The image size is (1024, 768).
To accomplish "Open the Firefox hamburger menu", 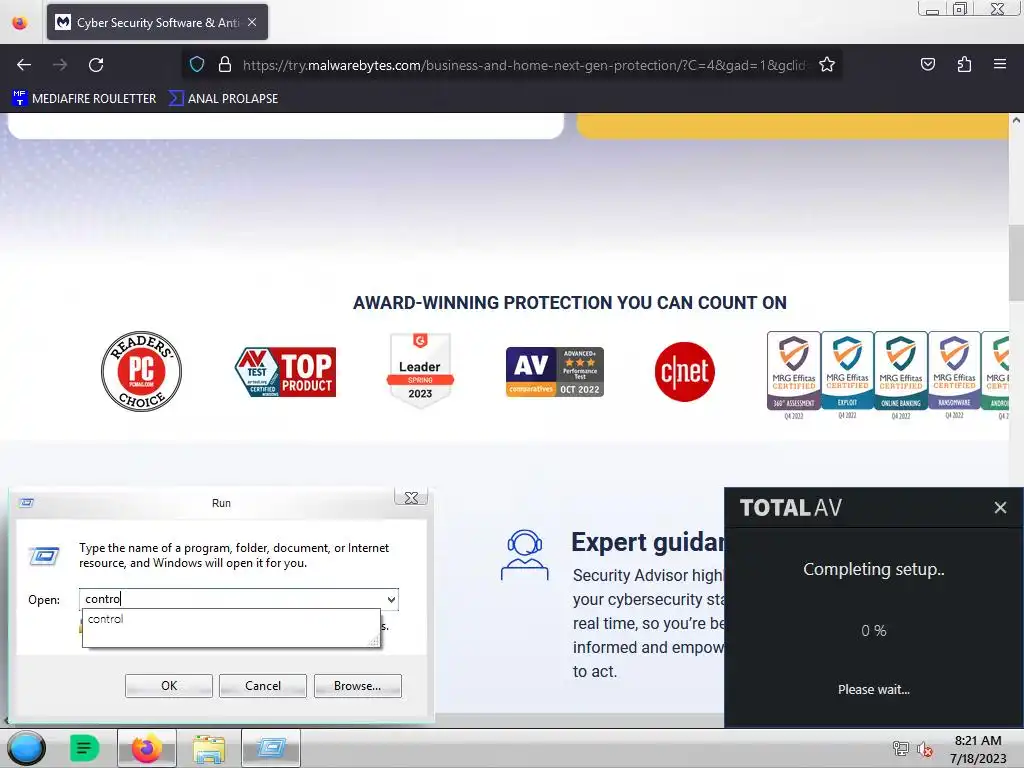I will 1000,64.
